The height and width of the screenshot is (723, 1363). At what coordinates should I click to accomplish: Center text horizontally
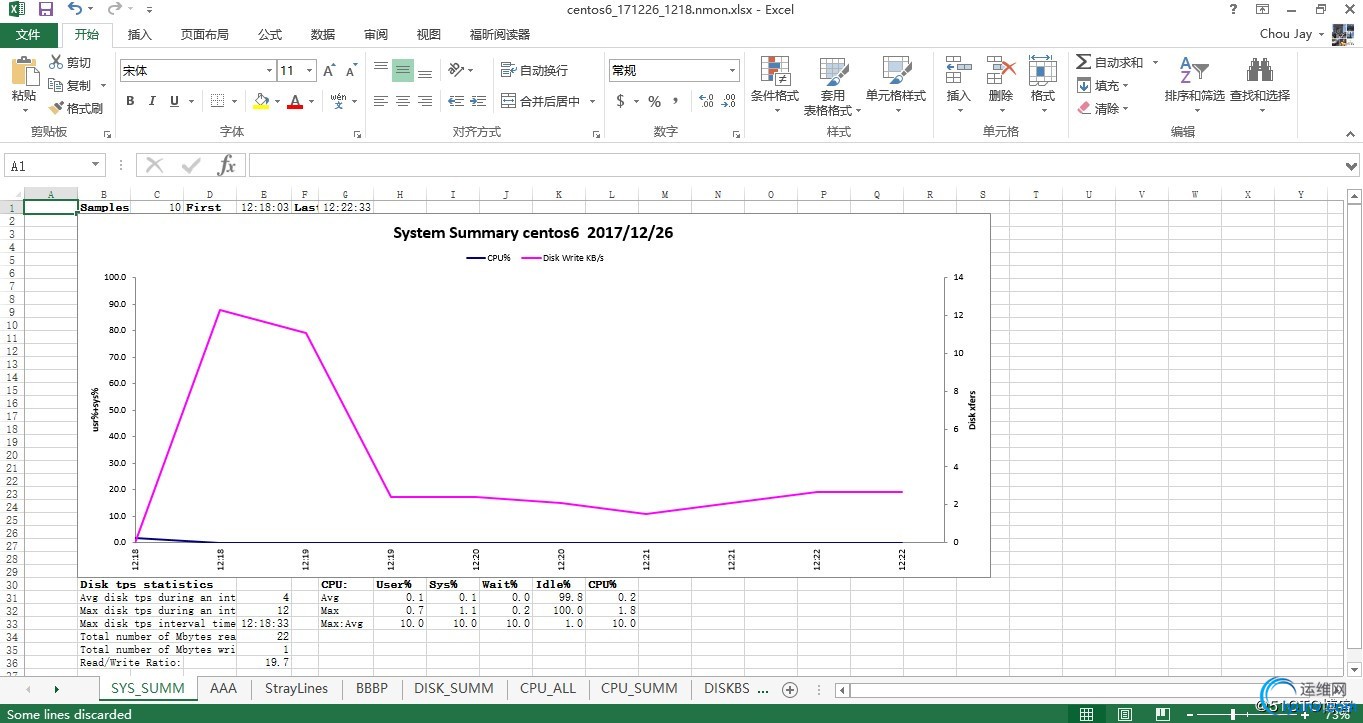(403, 101)
